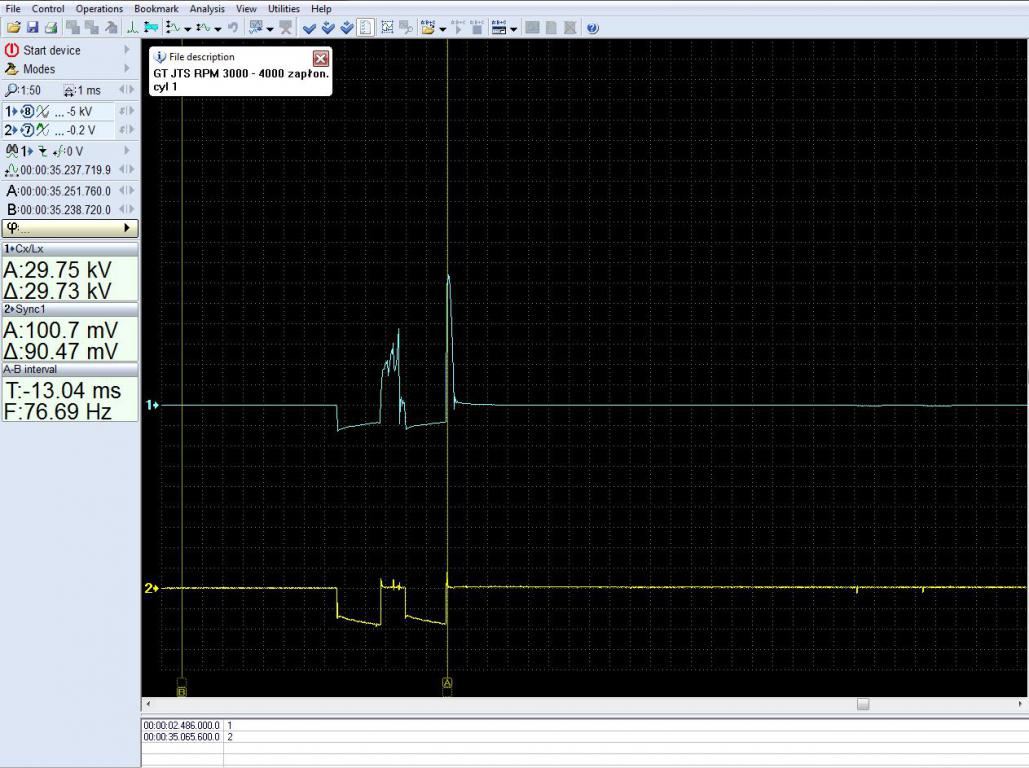Viewport: 1029px width, 768px height.
Task: Adjust the zoom and time-base stepper arrows
Action: coord(127,90)
